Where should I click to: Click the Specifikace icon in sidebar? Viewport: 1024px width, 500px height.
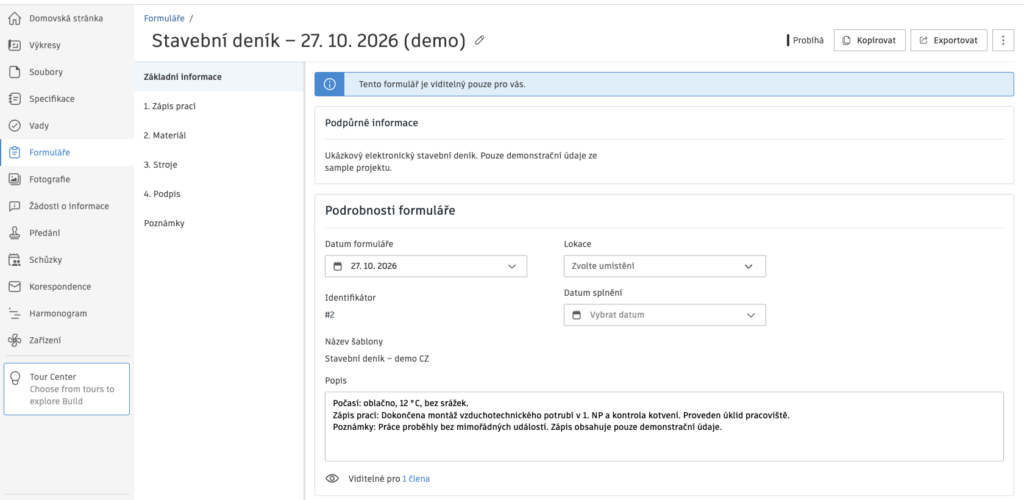(14, 99)
